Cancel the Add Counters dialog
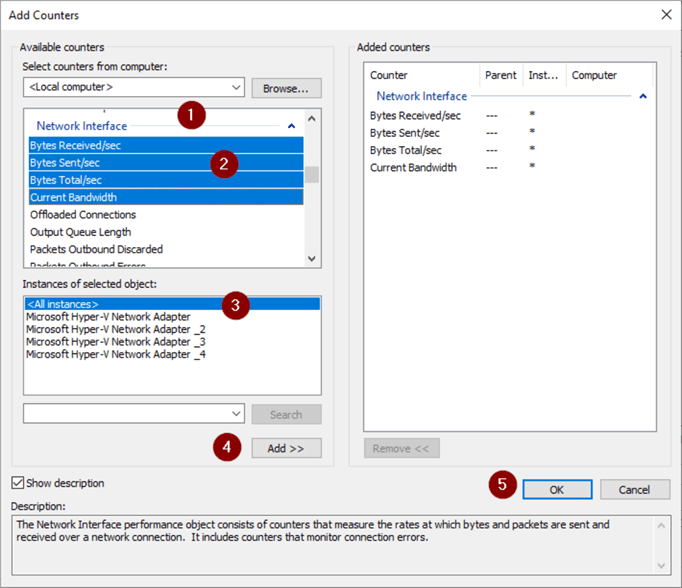The width and height of the screenshot is (682, 588). [634, 490]
